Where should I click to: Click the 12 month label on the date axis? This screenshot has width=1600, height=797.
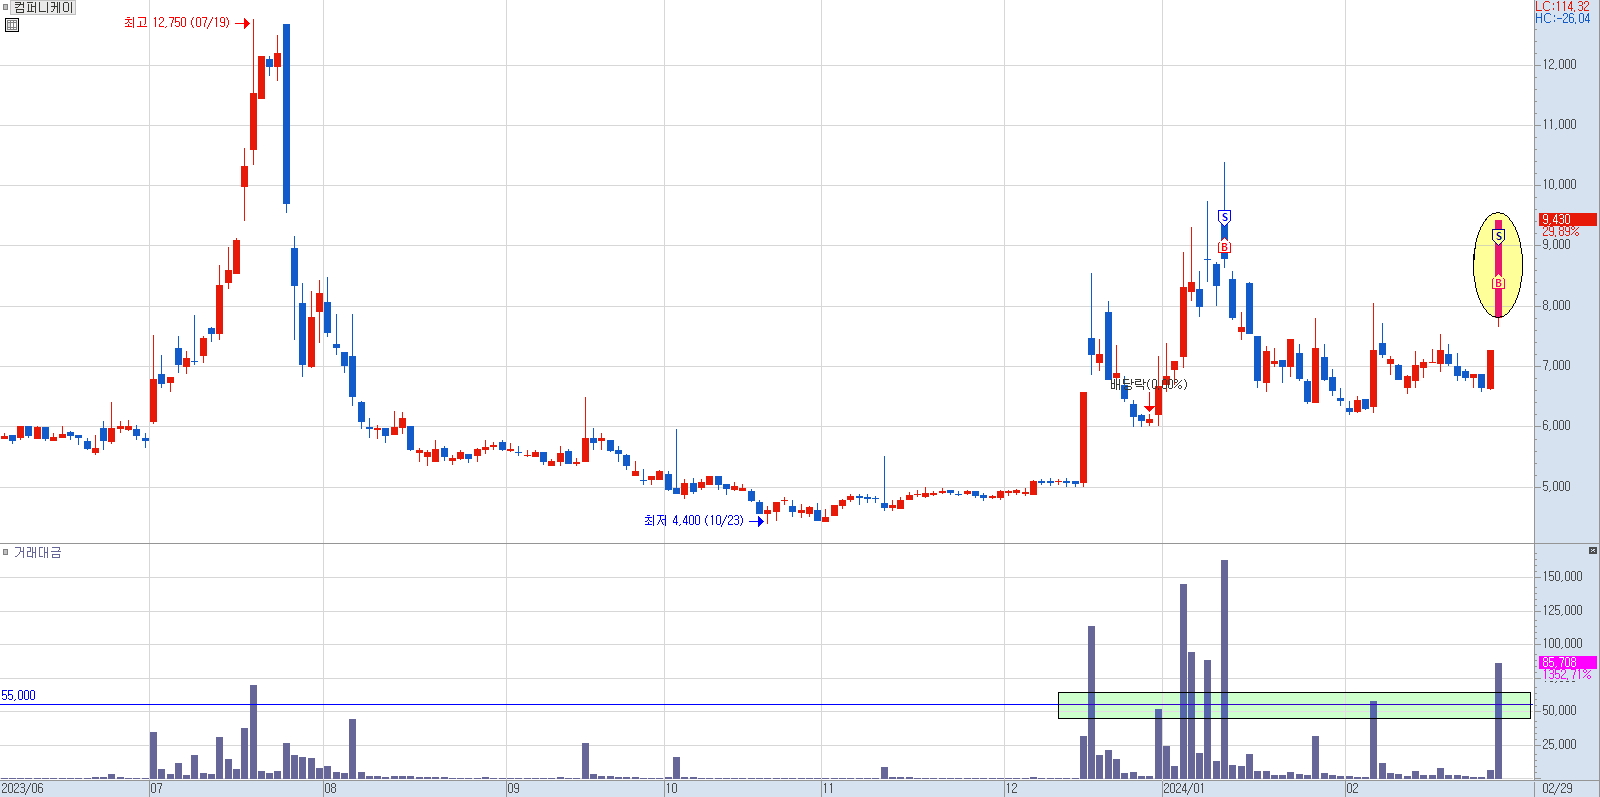point(1011,788)
